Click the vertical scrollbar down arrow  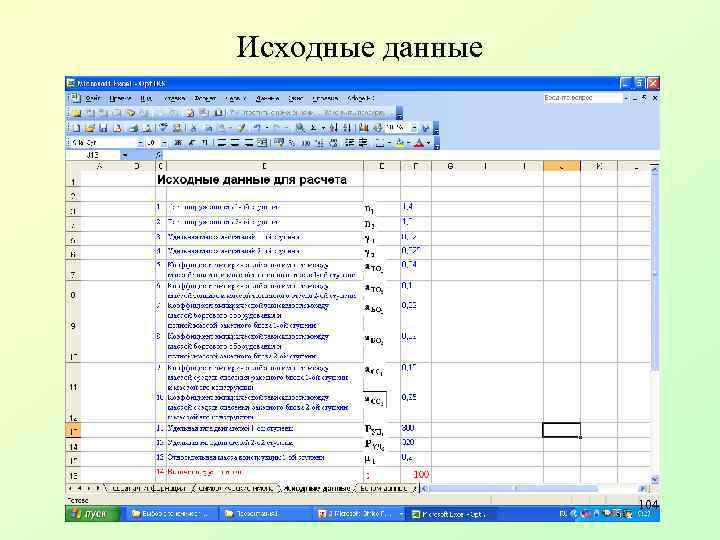point(654,480)
